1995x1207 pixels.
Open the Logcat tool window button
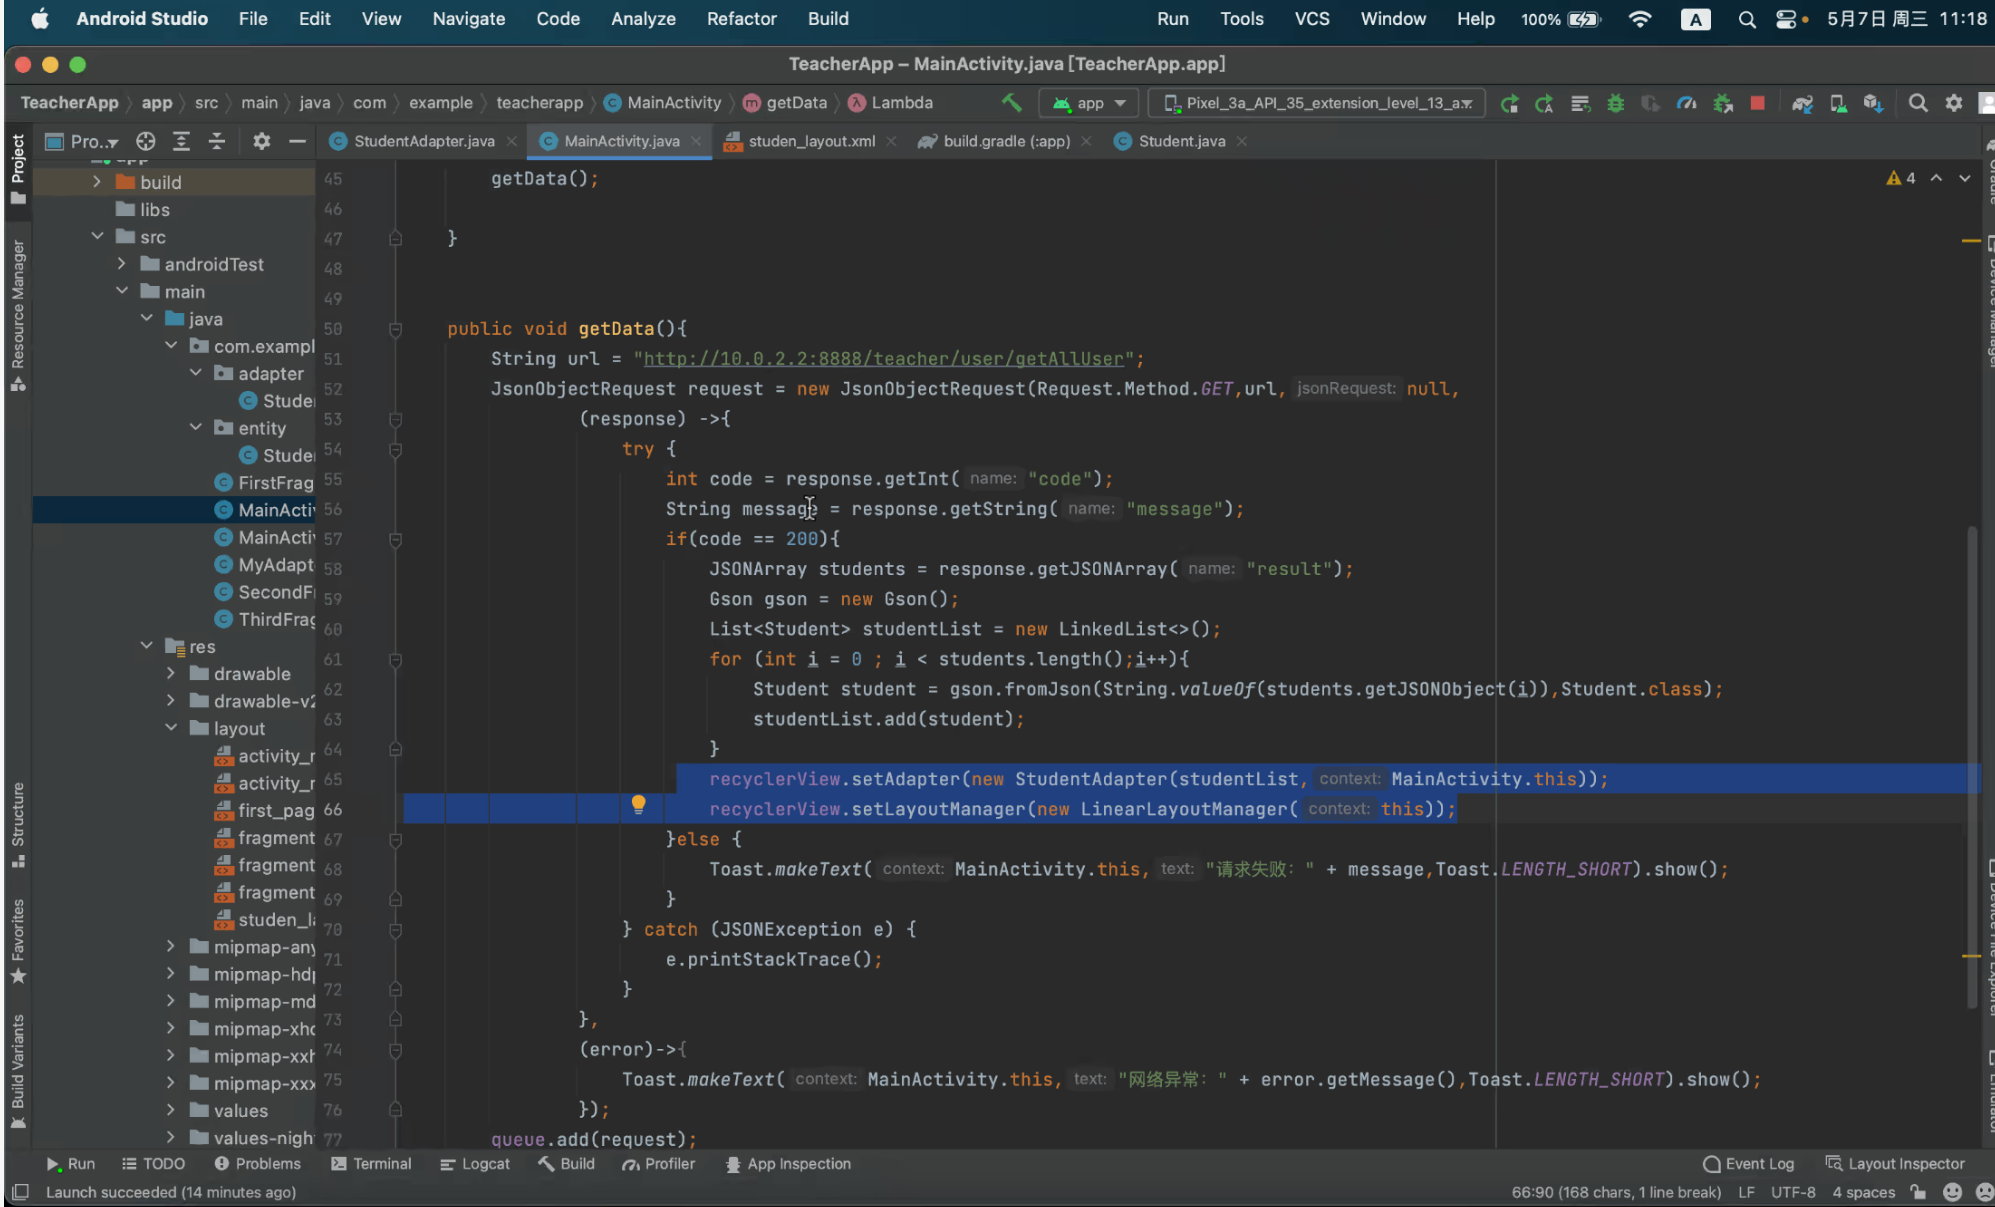(475, 1164)
